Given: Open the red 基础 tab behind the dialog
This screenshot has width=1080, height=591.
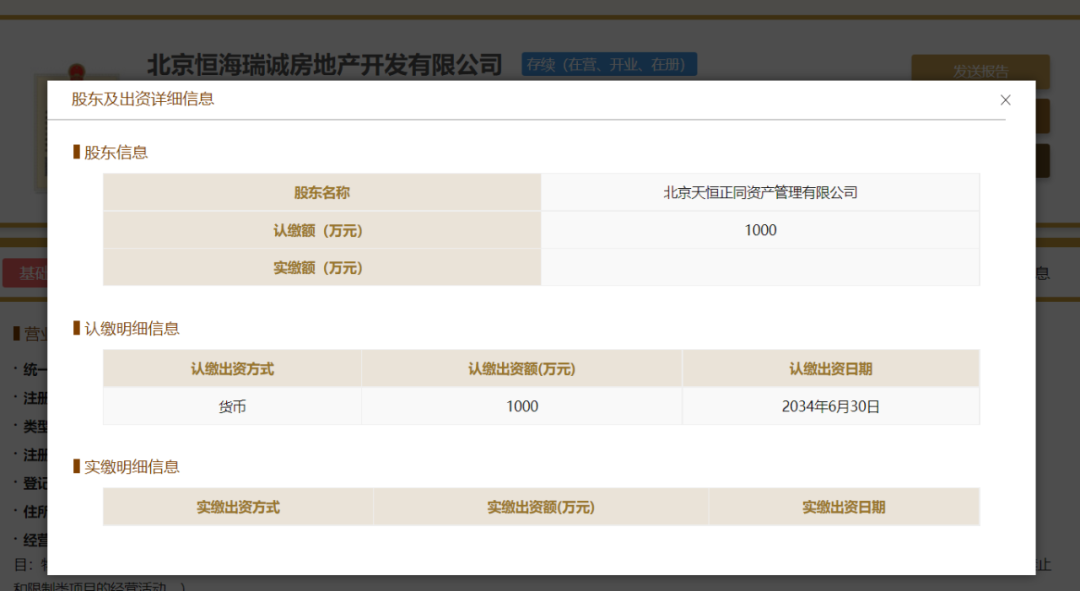Looking at the screenshot, I should tap(25, 273).
